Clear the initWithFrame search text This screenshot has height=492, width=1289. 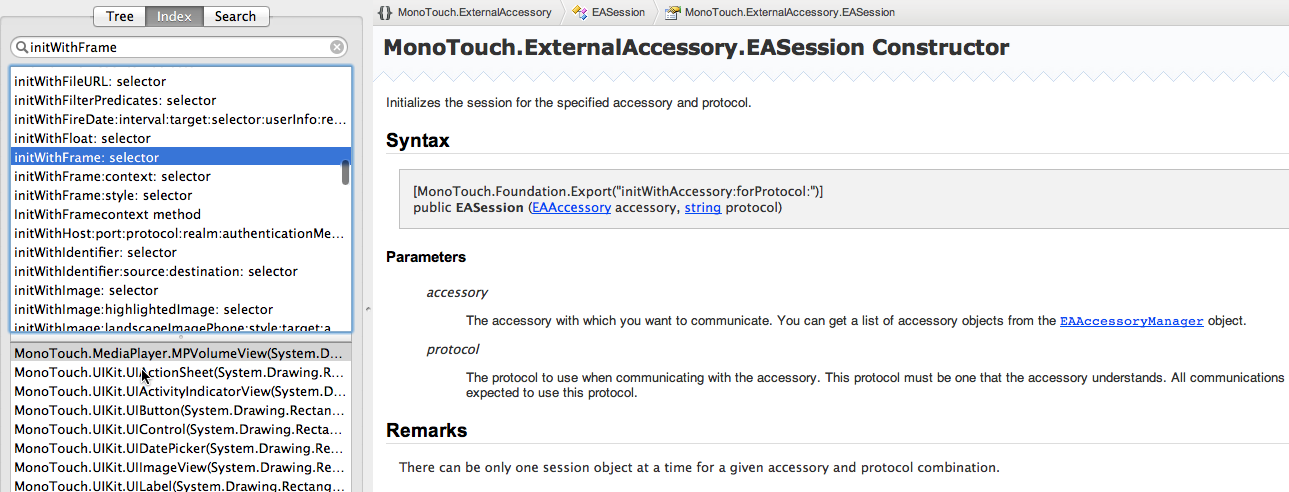tap(338, 47)
